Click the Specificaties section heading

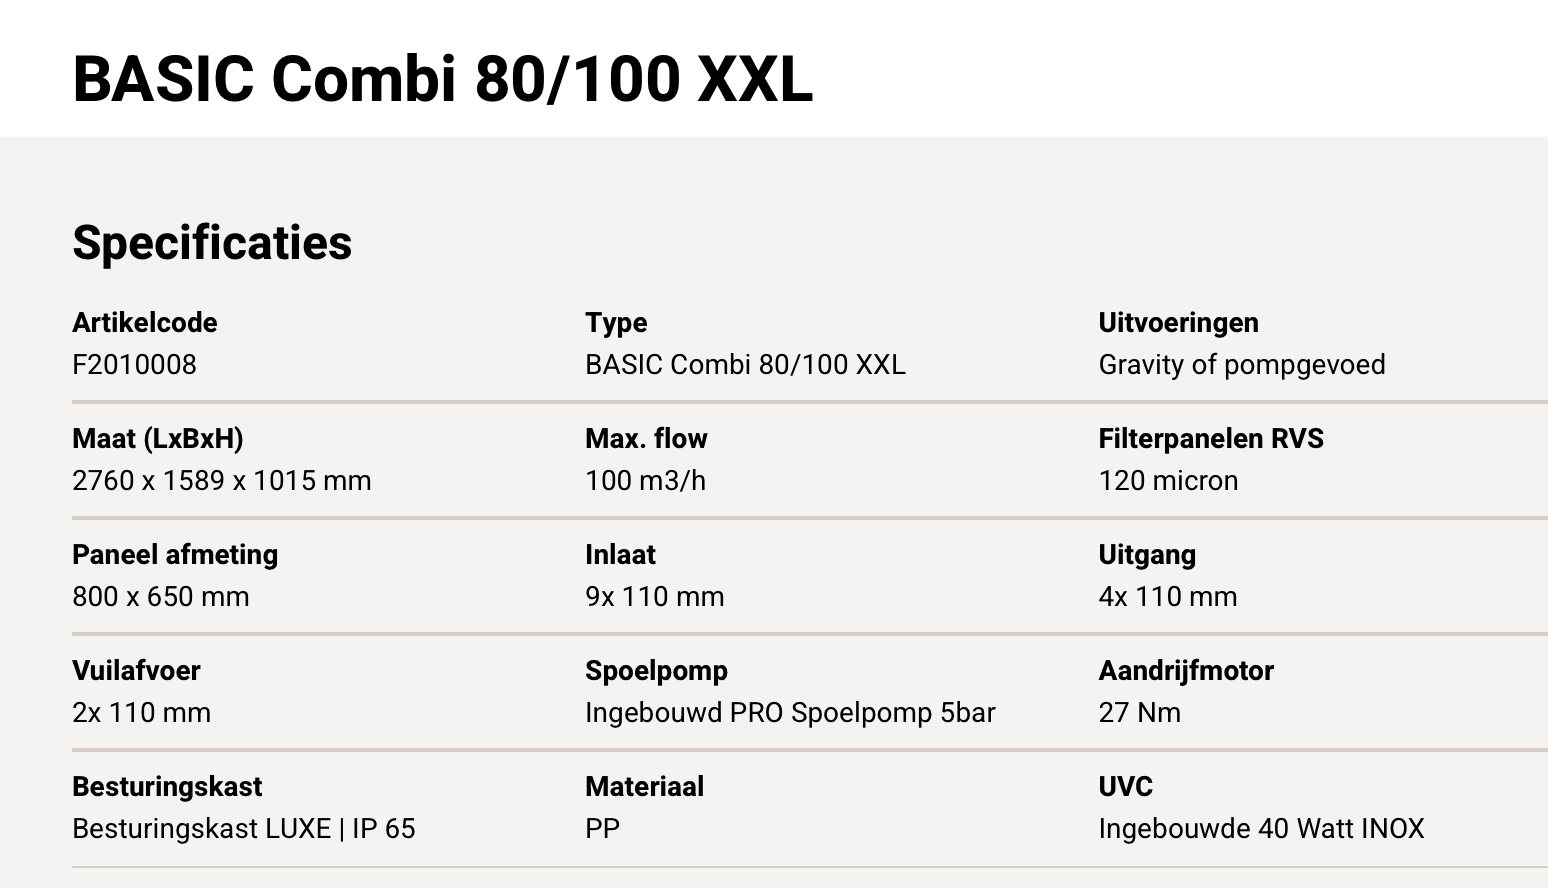[212, 243]
